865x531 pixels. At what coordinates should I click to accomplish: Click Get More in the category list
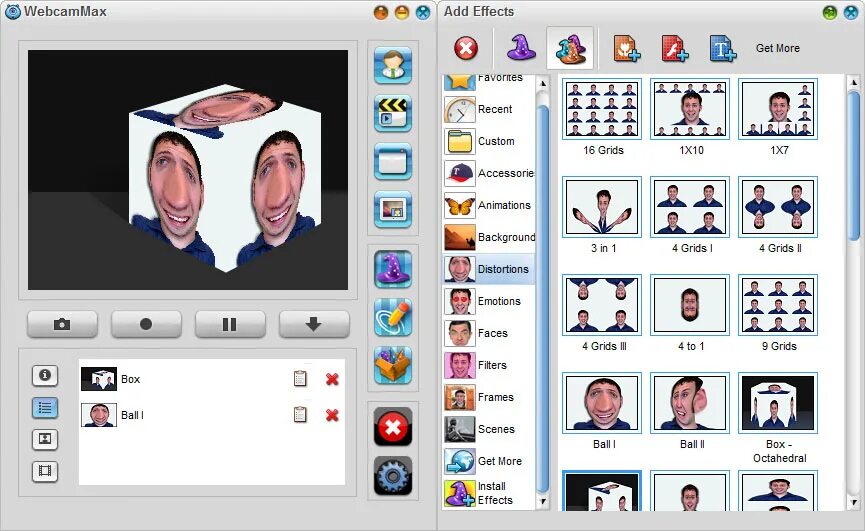488,461
